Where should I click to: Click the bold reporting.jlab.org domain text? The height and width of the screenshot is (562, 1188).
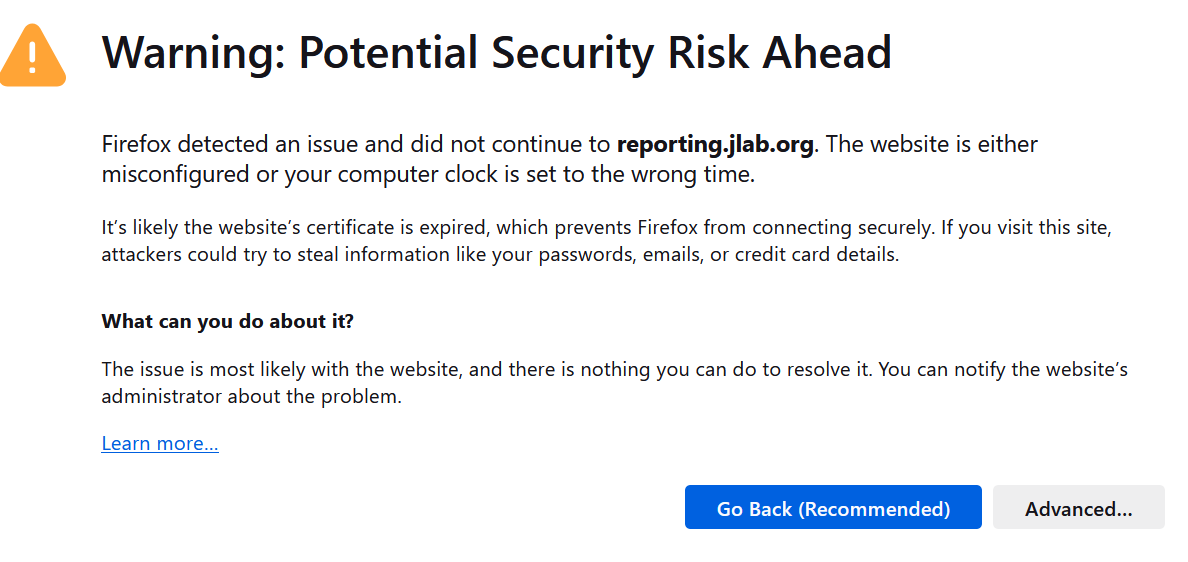714,144
